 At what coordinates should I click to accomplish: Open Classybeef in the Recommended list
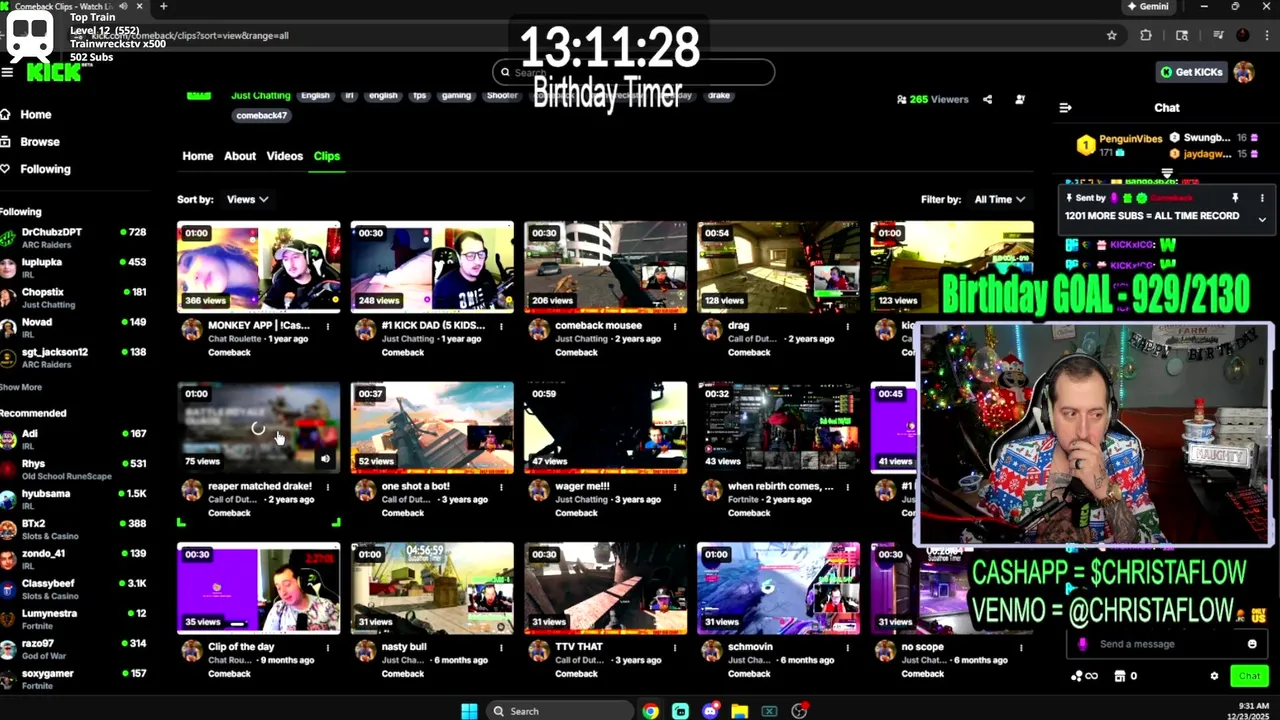[74, 588]
